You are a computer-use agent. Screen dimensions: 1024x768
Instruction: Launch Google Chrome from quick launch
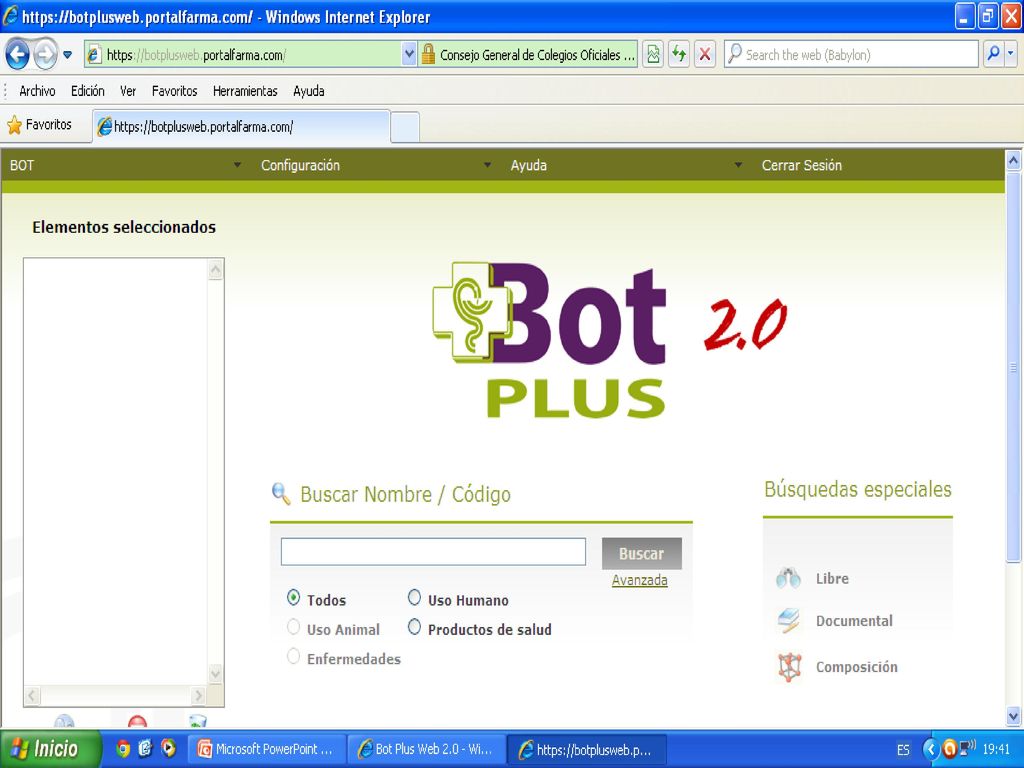tap(123, 748)
